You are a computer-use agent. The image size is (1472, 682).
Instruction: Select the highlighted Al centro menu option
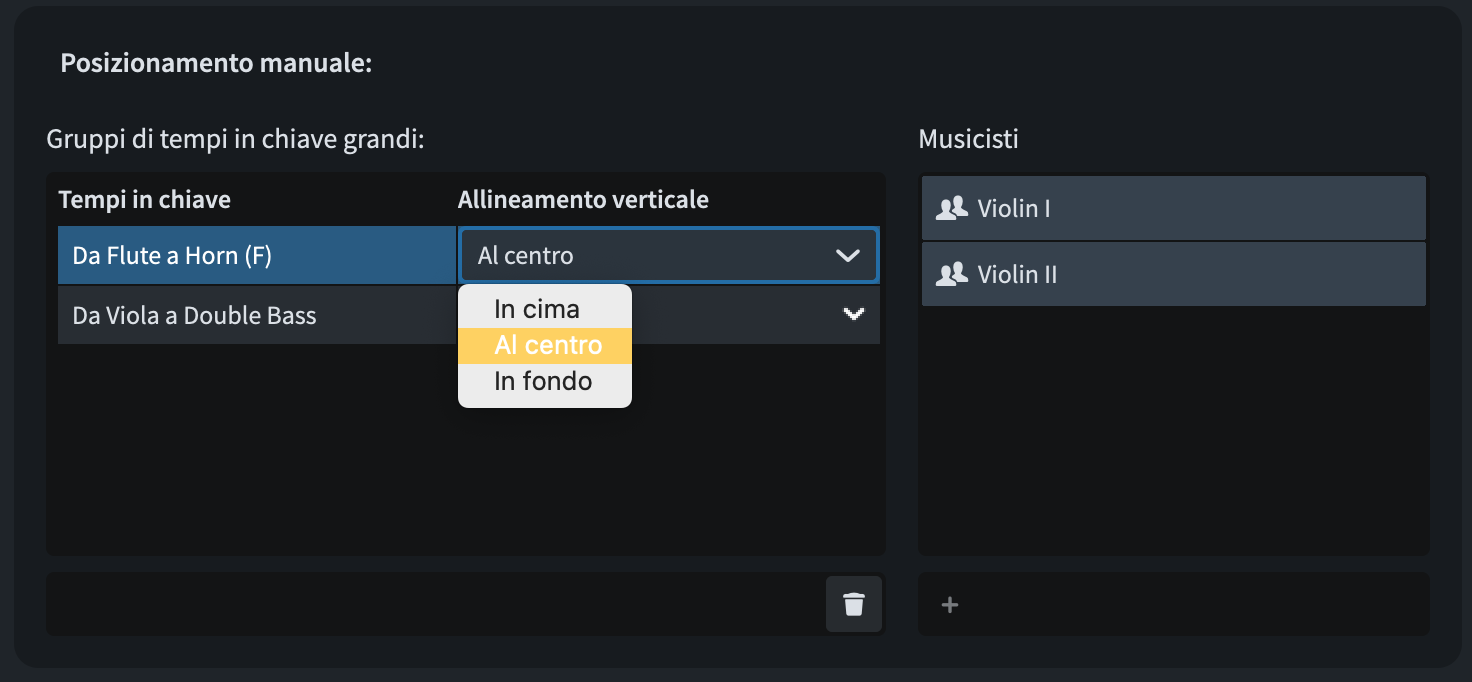click(x=548, y=345)
